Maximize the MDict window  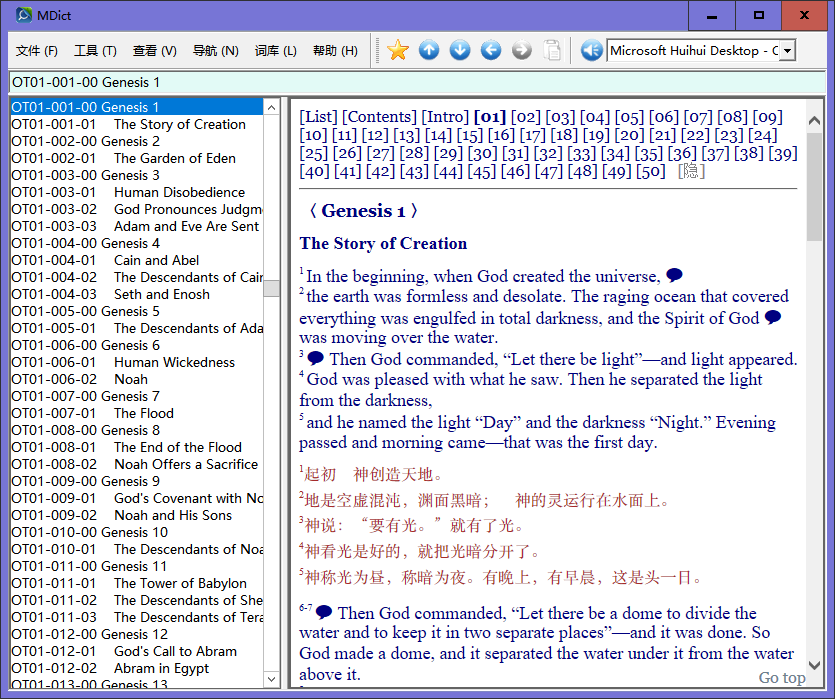pos(759,15)
